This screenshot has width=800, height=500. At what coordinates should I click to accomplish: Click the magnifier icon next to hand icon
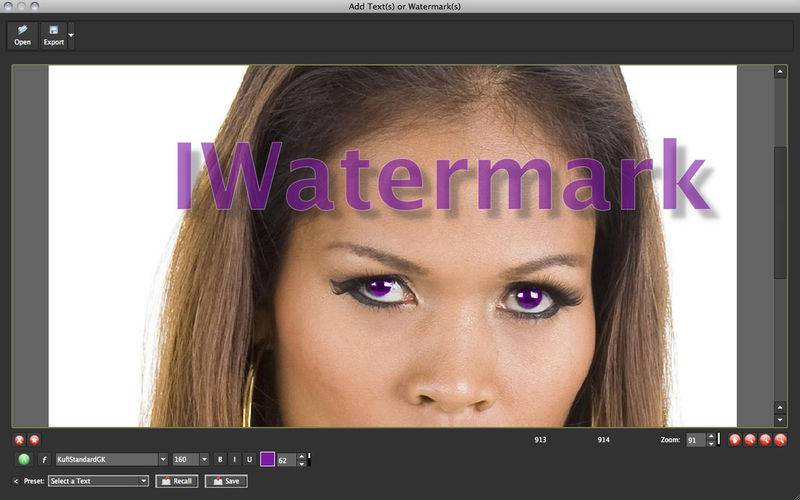click(x=750, y=439)
